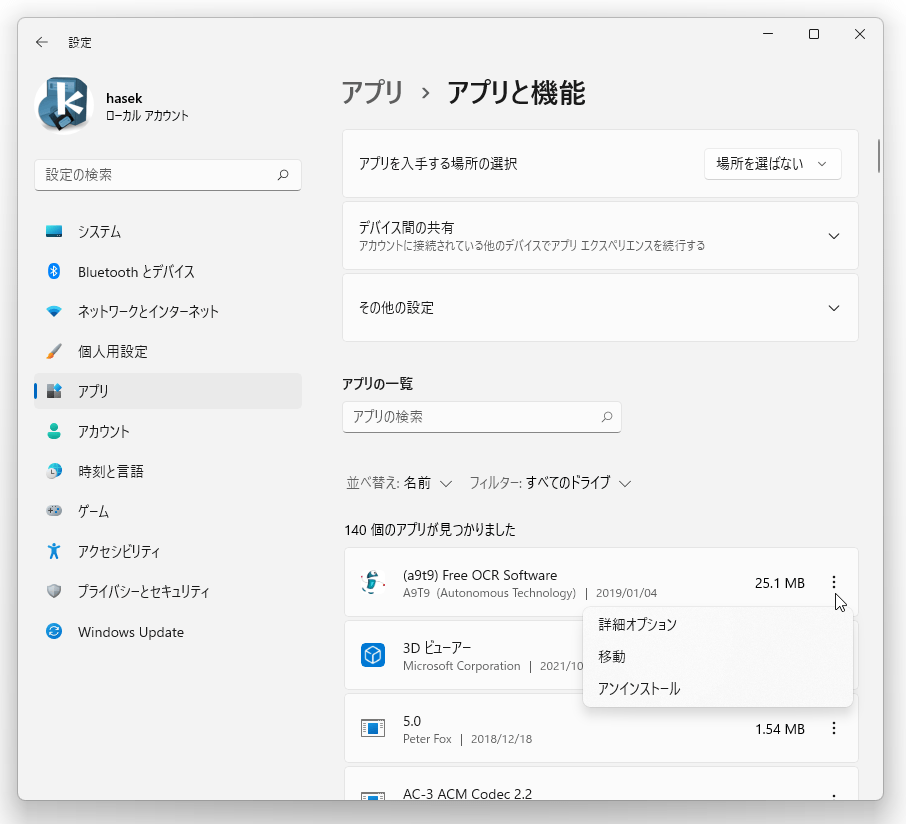Choose 移動 from the context menu
Image resolution: width=906 pixels, height=824 pixels.
click(x=718, y=656)
